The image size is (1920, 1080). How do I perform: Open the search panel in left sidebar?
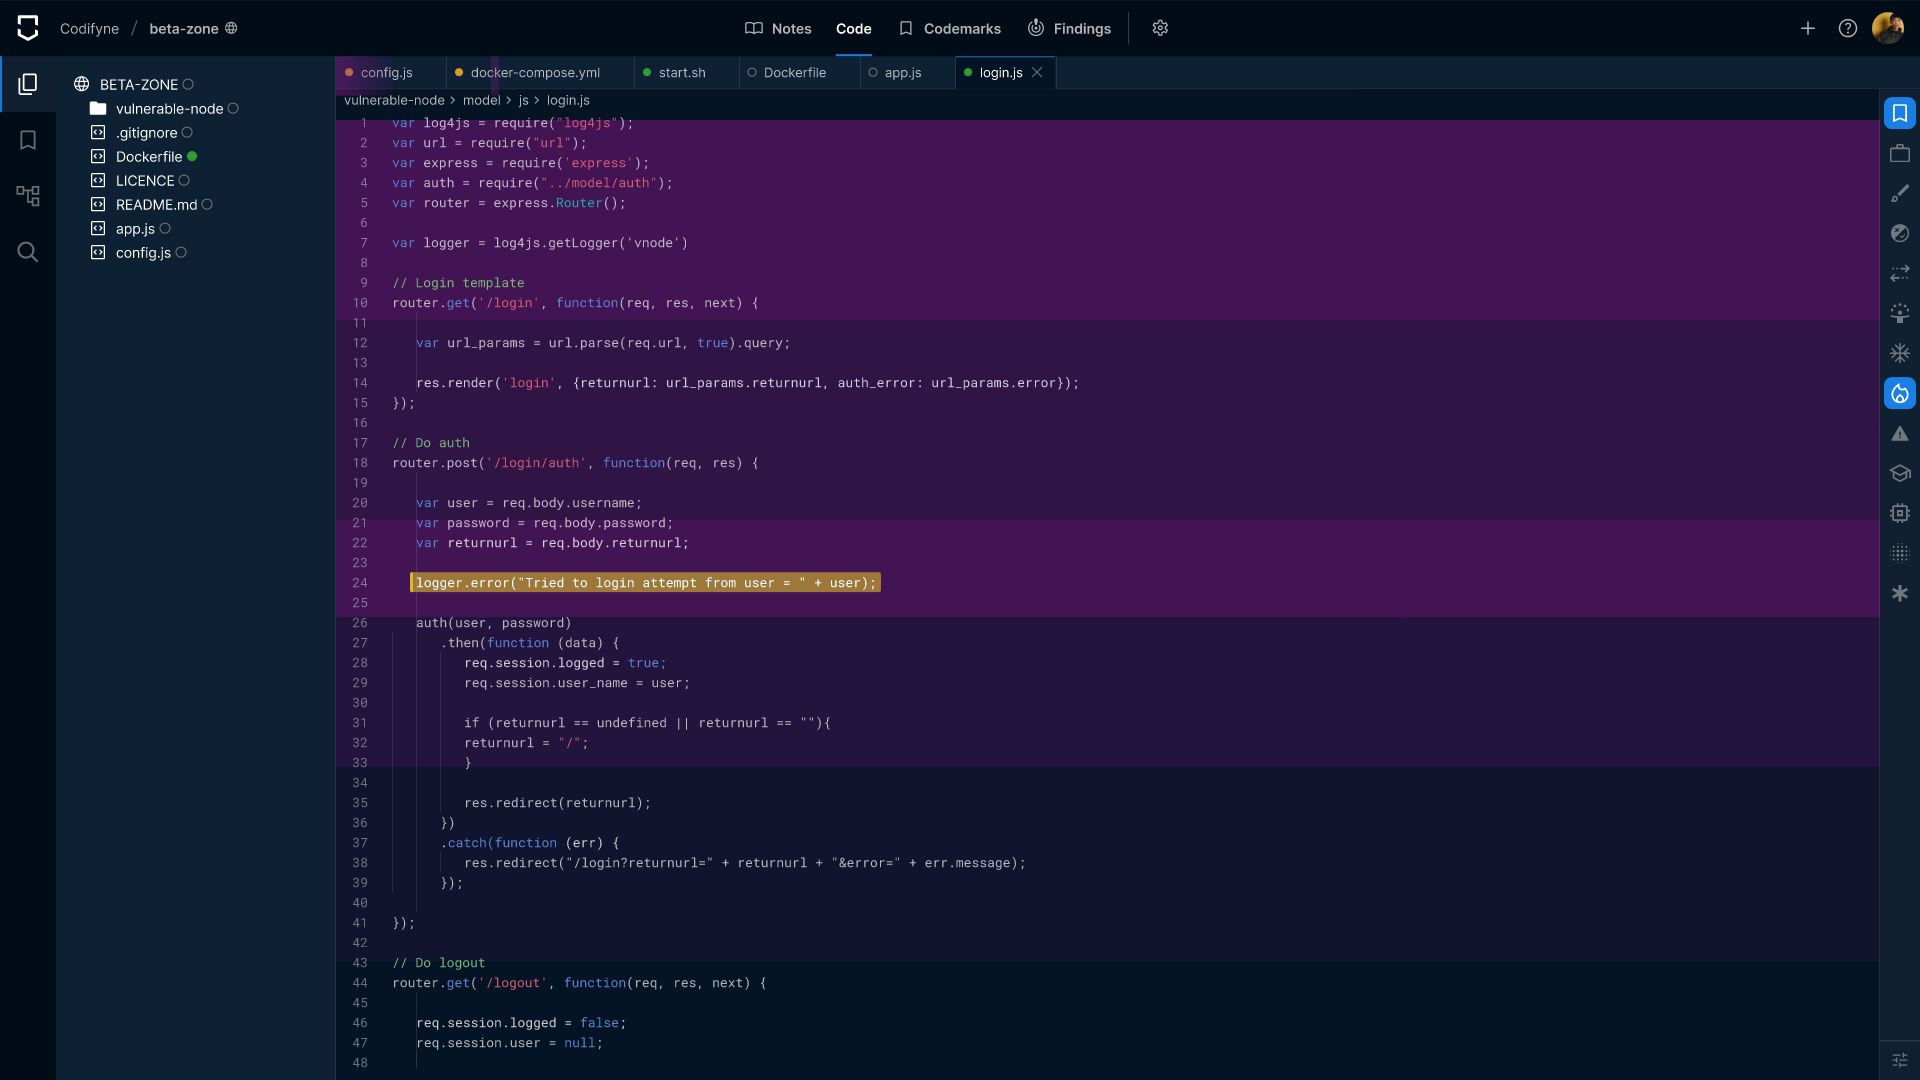(28, 252)
